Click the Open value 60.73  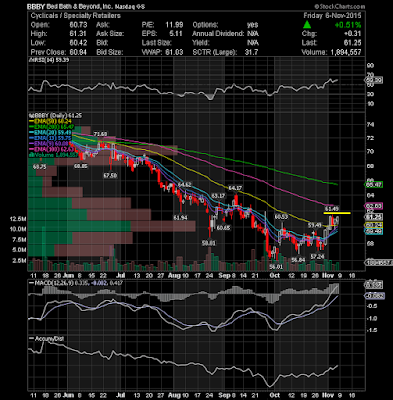click(78, 25)
